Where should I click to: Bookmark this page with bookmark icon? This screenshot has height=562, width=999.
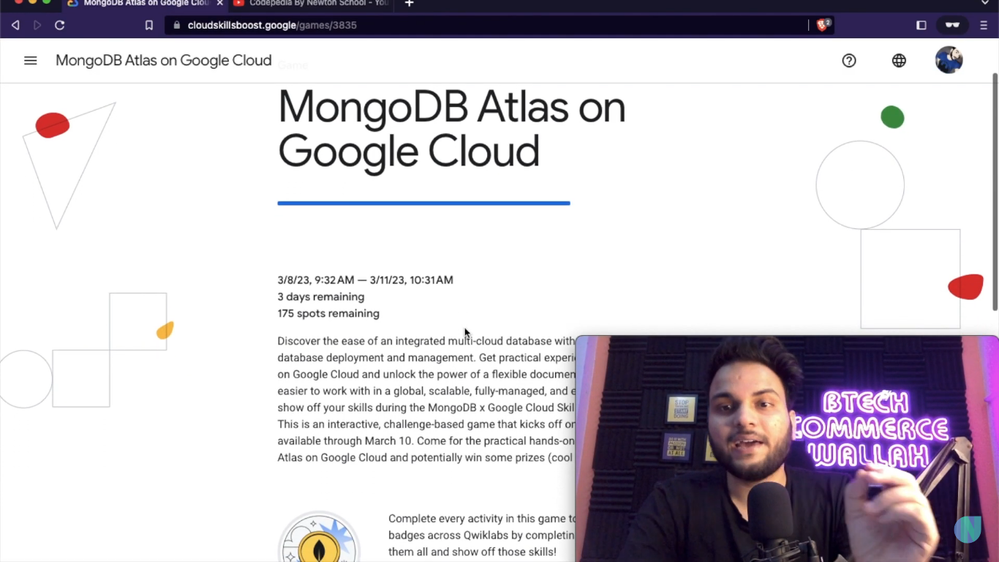coord(149,25)
